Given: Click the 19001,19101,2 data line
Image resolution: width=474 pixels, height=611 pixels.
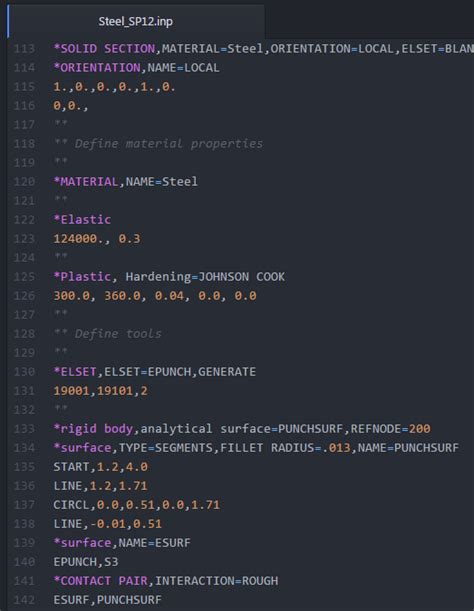Looking at the screenshot, I should pyautogui.click(x=100, y=391).
